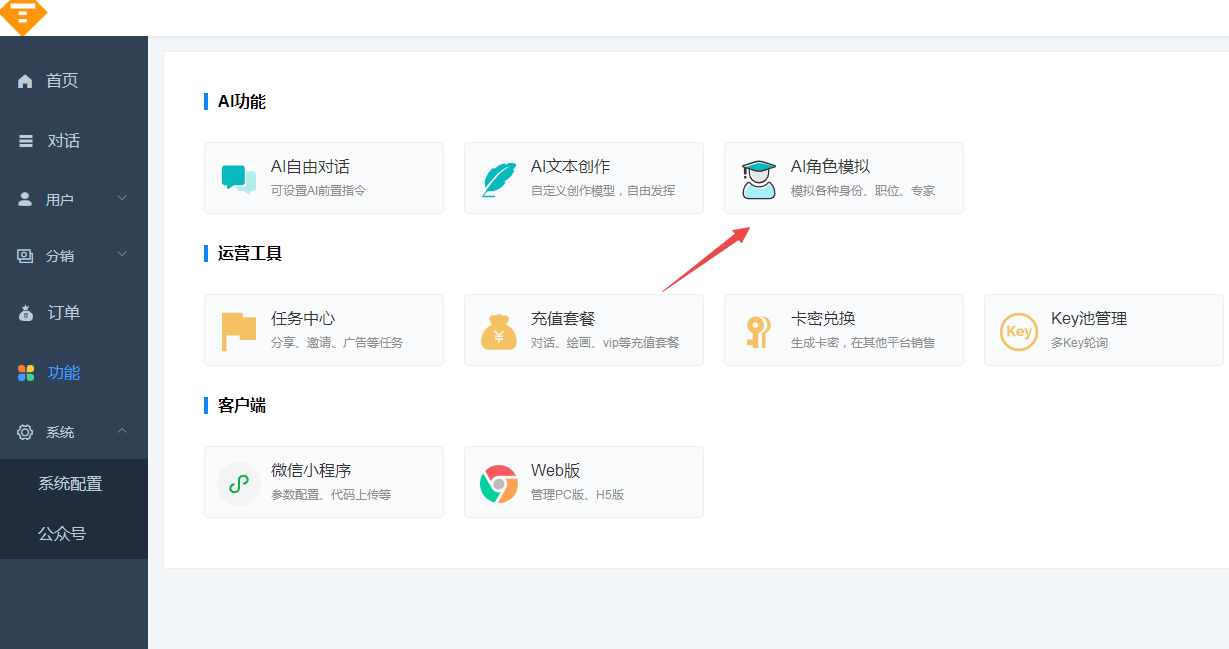Click the text 生成卡密，在其他平台销售
This screenshot has height=649, width=1229.
pyautogui.click(x=863, y=342)
